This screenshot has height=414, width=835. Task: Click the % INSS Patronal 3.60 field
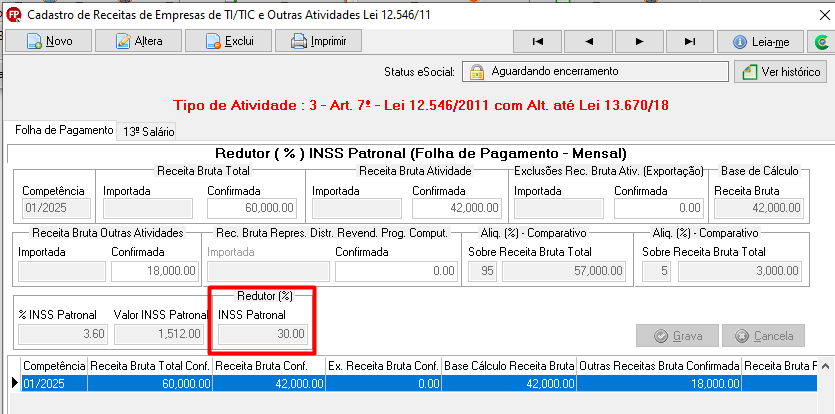(63, 334)
